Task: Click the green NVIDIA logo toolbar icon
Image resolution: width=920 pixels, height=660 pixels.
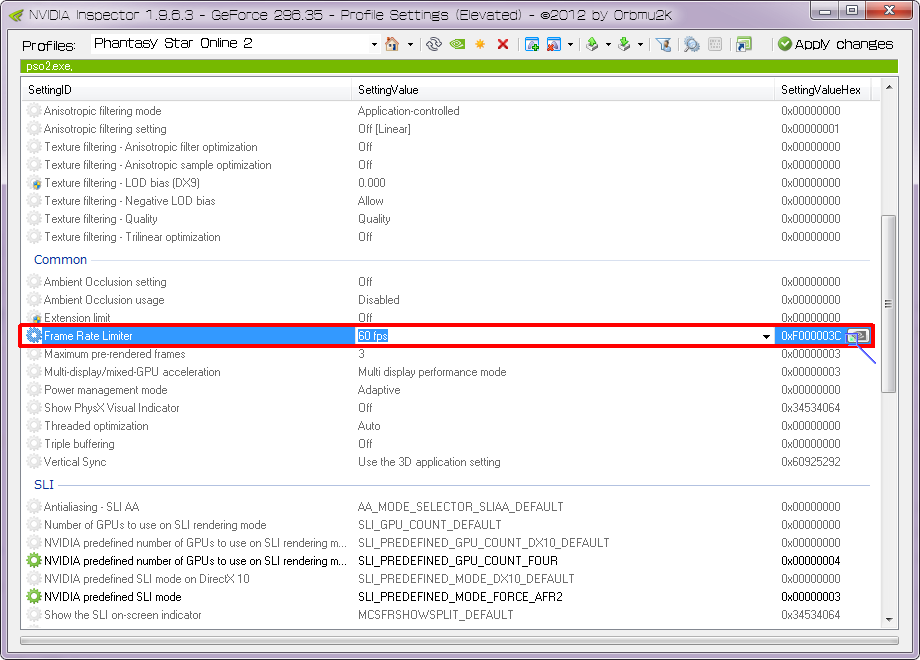Action: [457, 44]
